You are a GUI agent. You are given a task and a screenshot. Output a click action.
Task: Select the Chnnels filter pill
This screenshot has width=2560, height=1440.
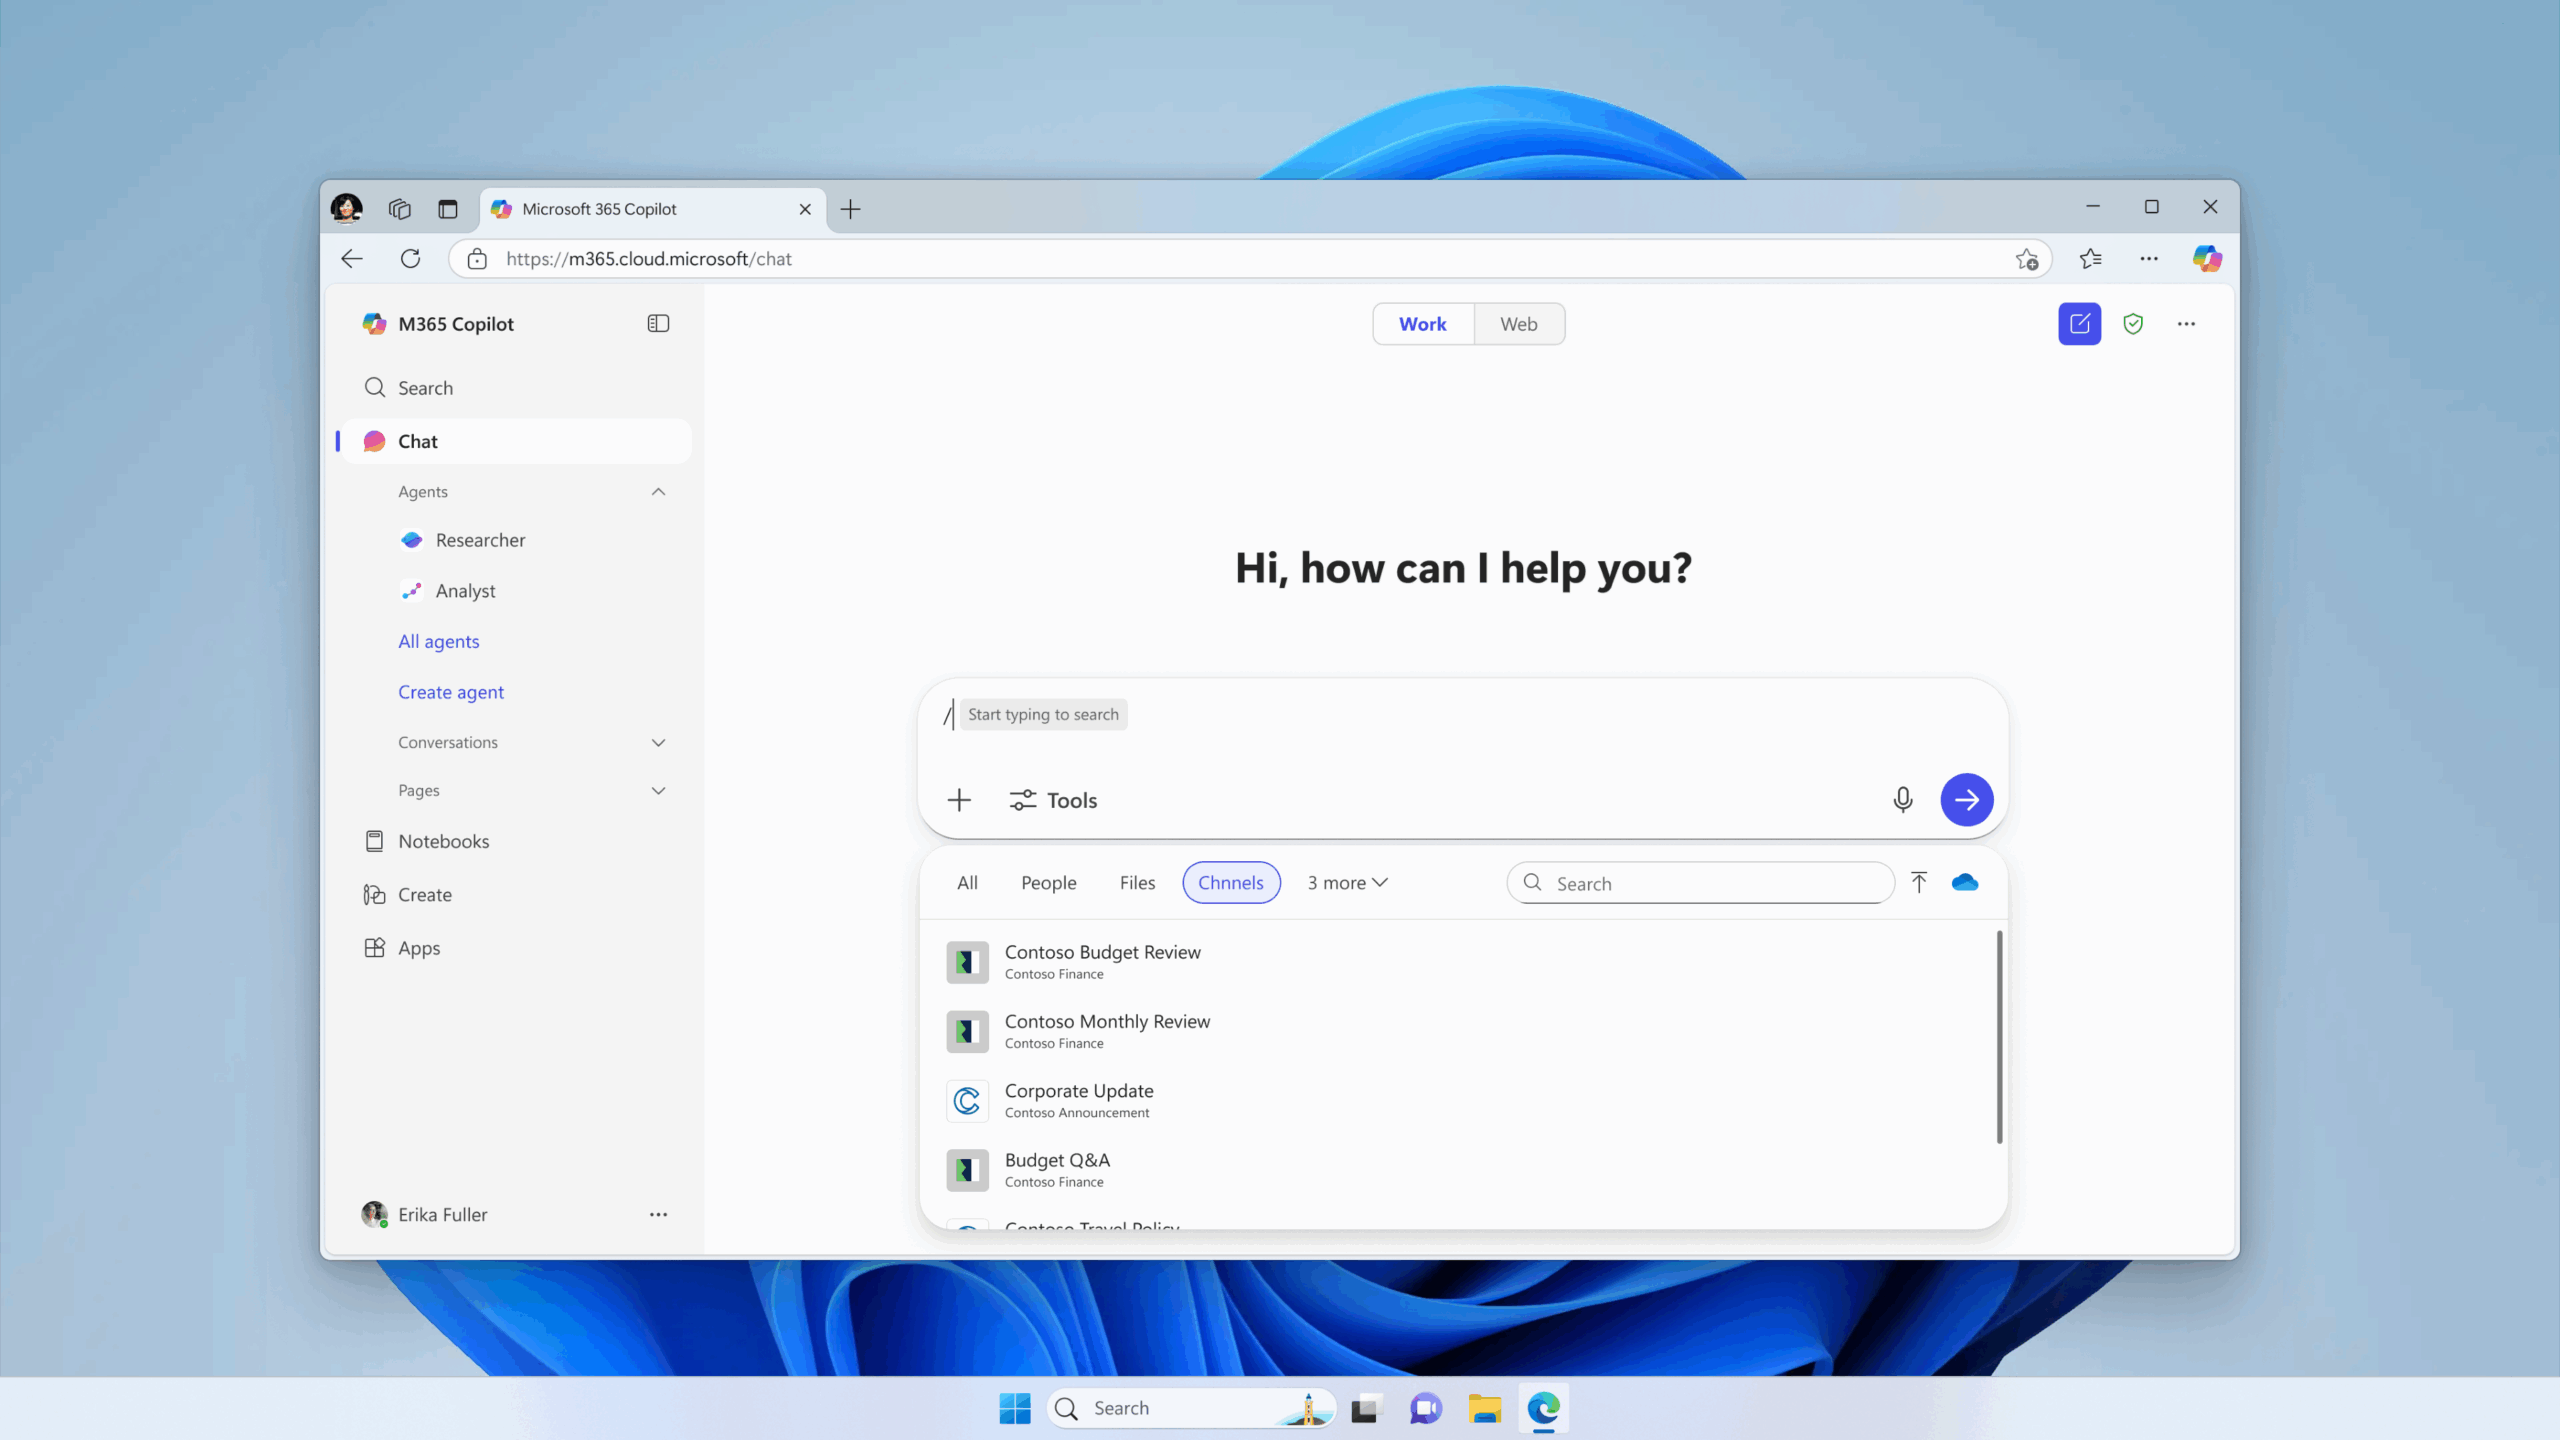pos(1230,883)
